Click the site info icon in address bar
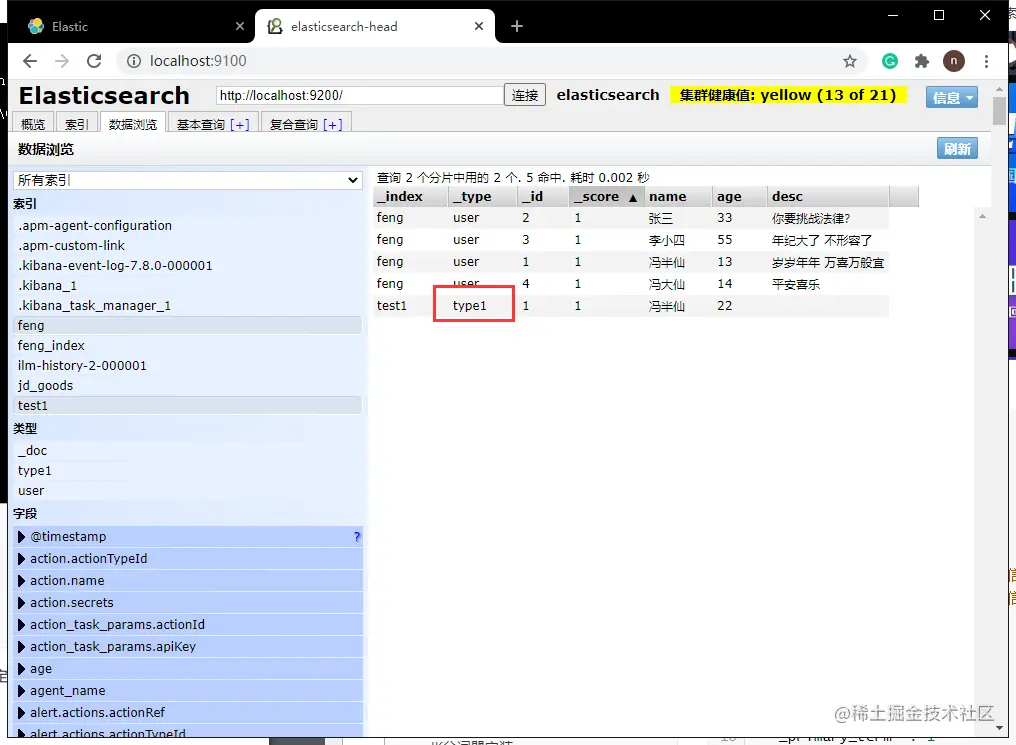Image resolution: width=1016 pixels, height=745 pixels. pos(133,61)
